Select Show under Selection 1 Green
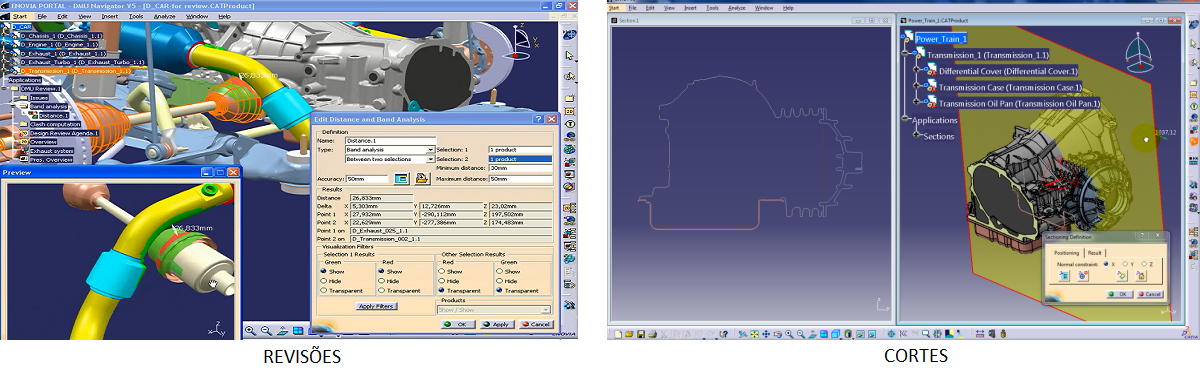Viewport: 1200px width, 370px height. click(324, 271)
